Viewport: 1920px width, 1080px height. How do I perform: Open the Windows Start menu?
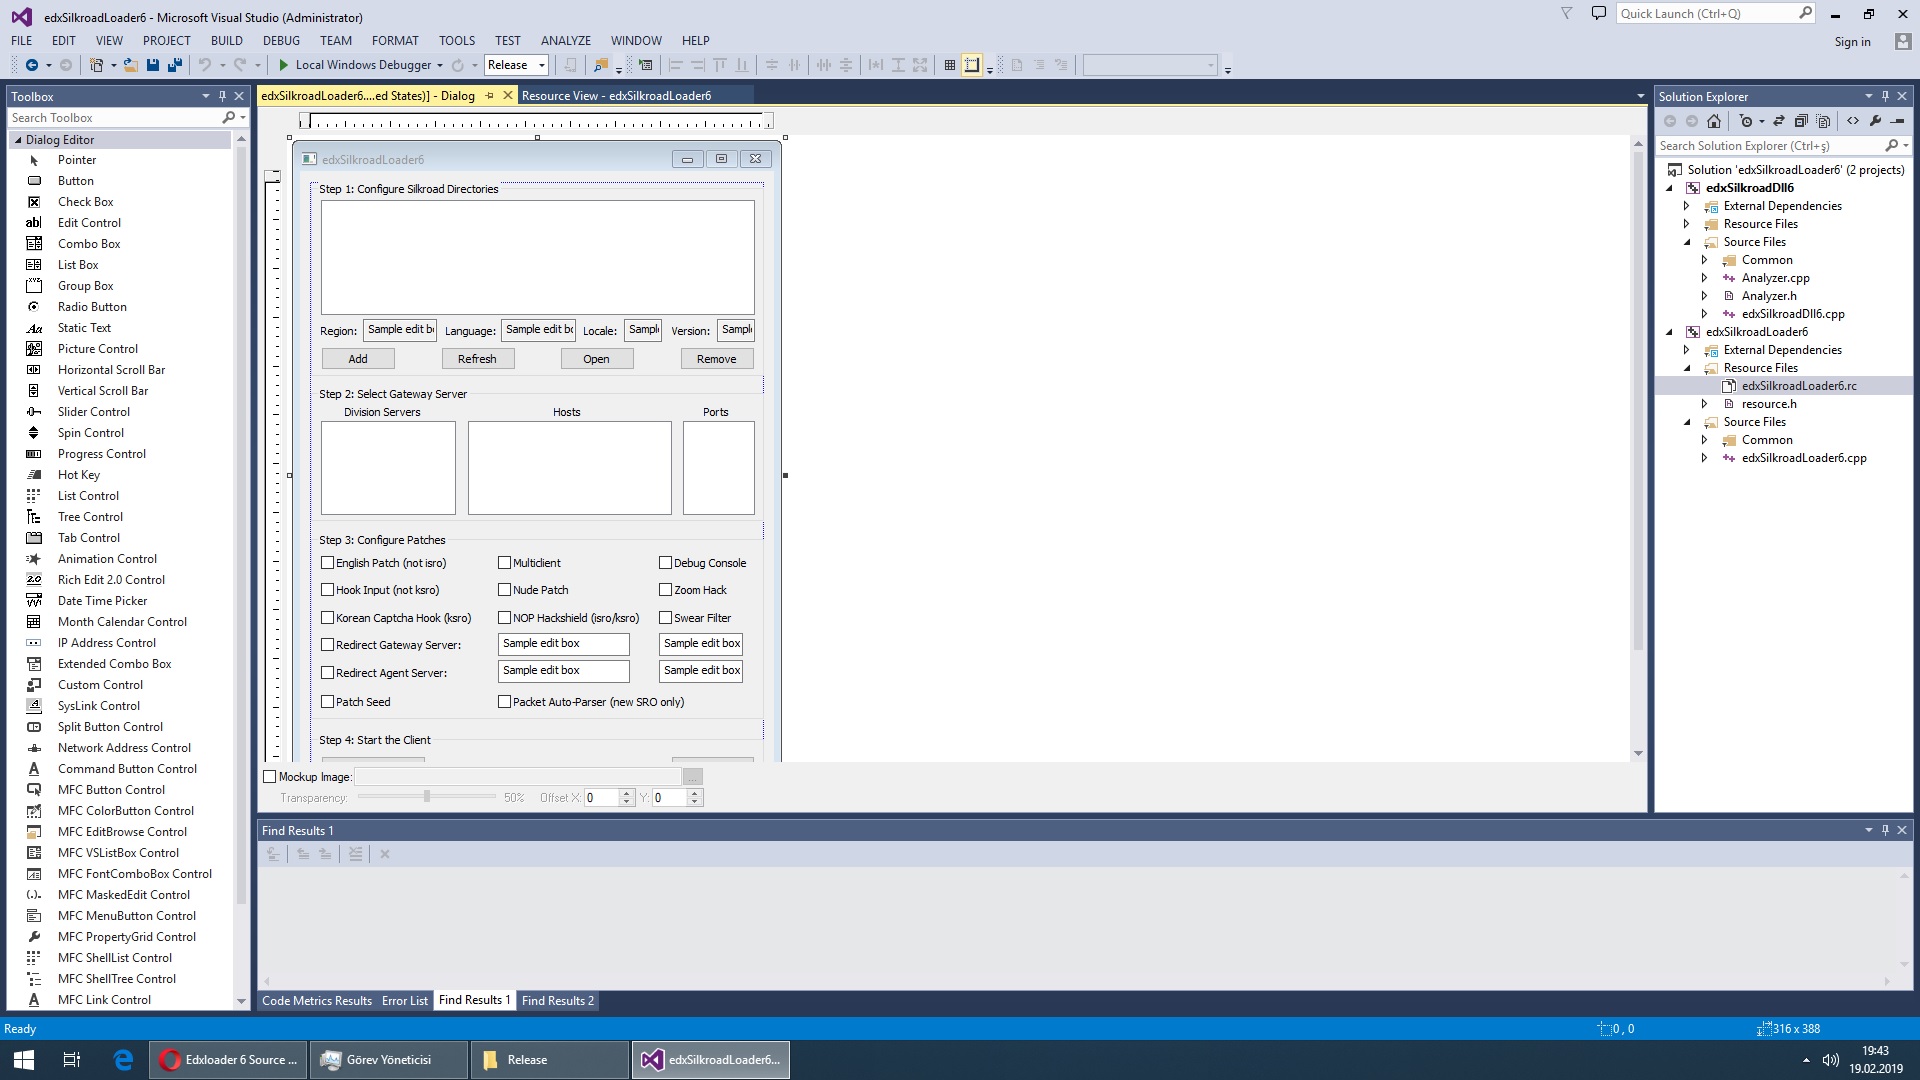click(24, 1060)
